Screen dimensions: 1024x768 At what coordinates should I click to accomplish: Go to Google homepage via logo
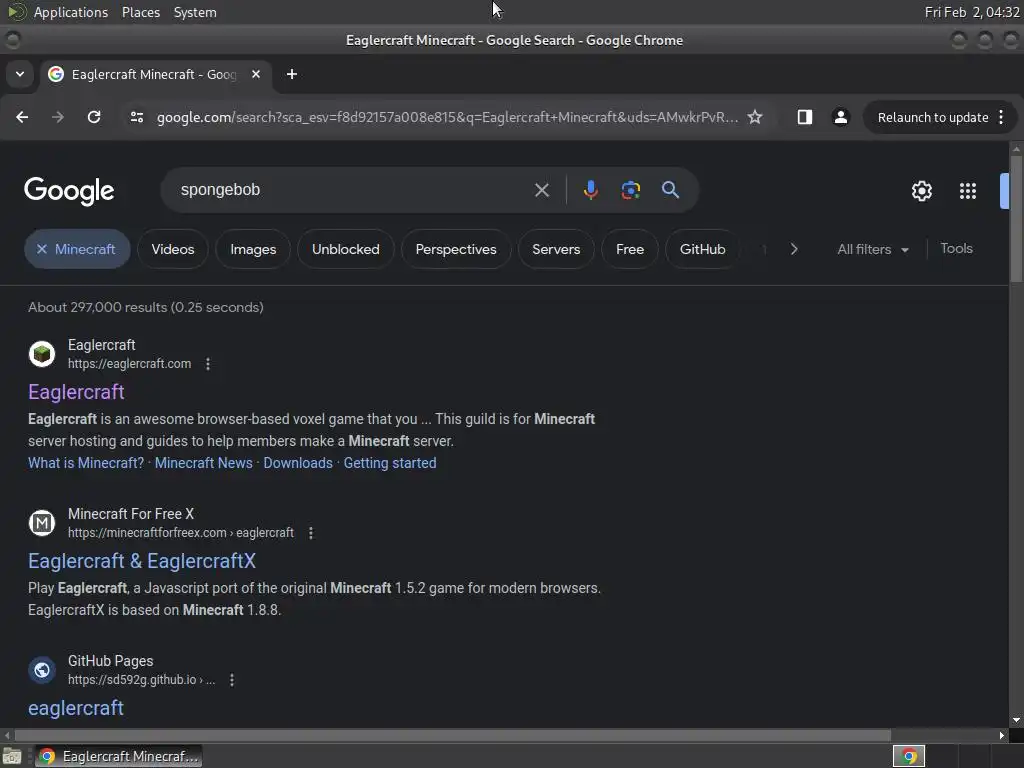[69, 191]
